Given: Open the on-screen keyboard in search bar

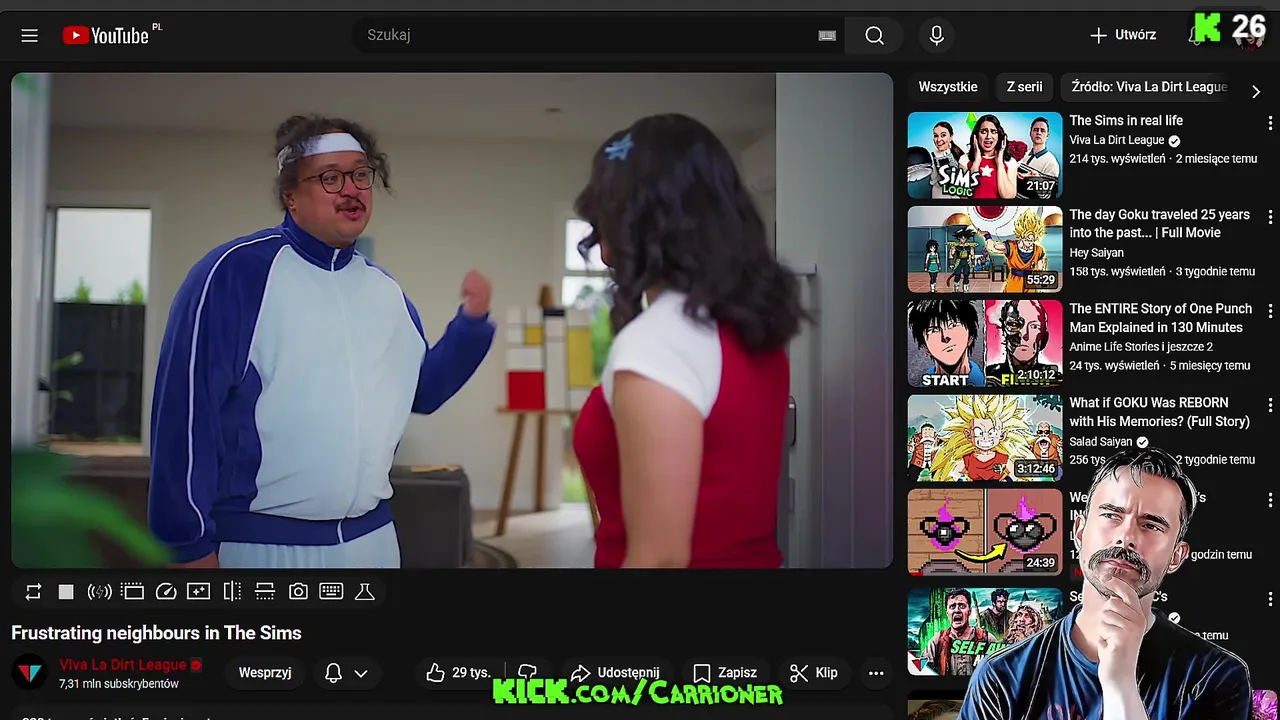Looking at the screenshot, I should pyautogui.click(x=827, y=35).
